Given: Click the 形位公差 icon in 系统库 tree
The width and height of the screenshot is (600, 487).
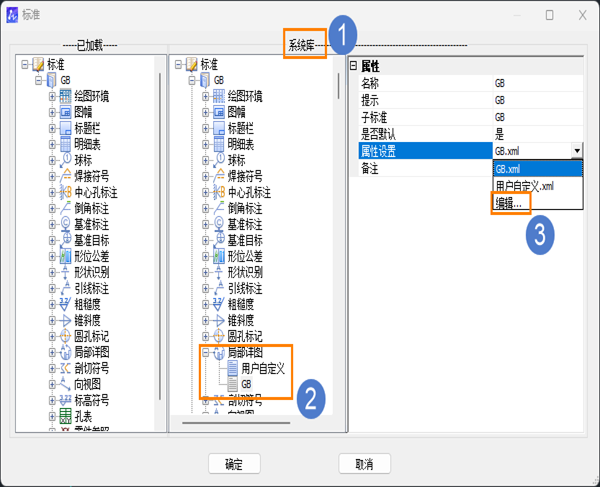Looking at the screenshot, I should point(219,256).
